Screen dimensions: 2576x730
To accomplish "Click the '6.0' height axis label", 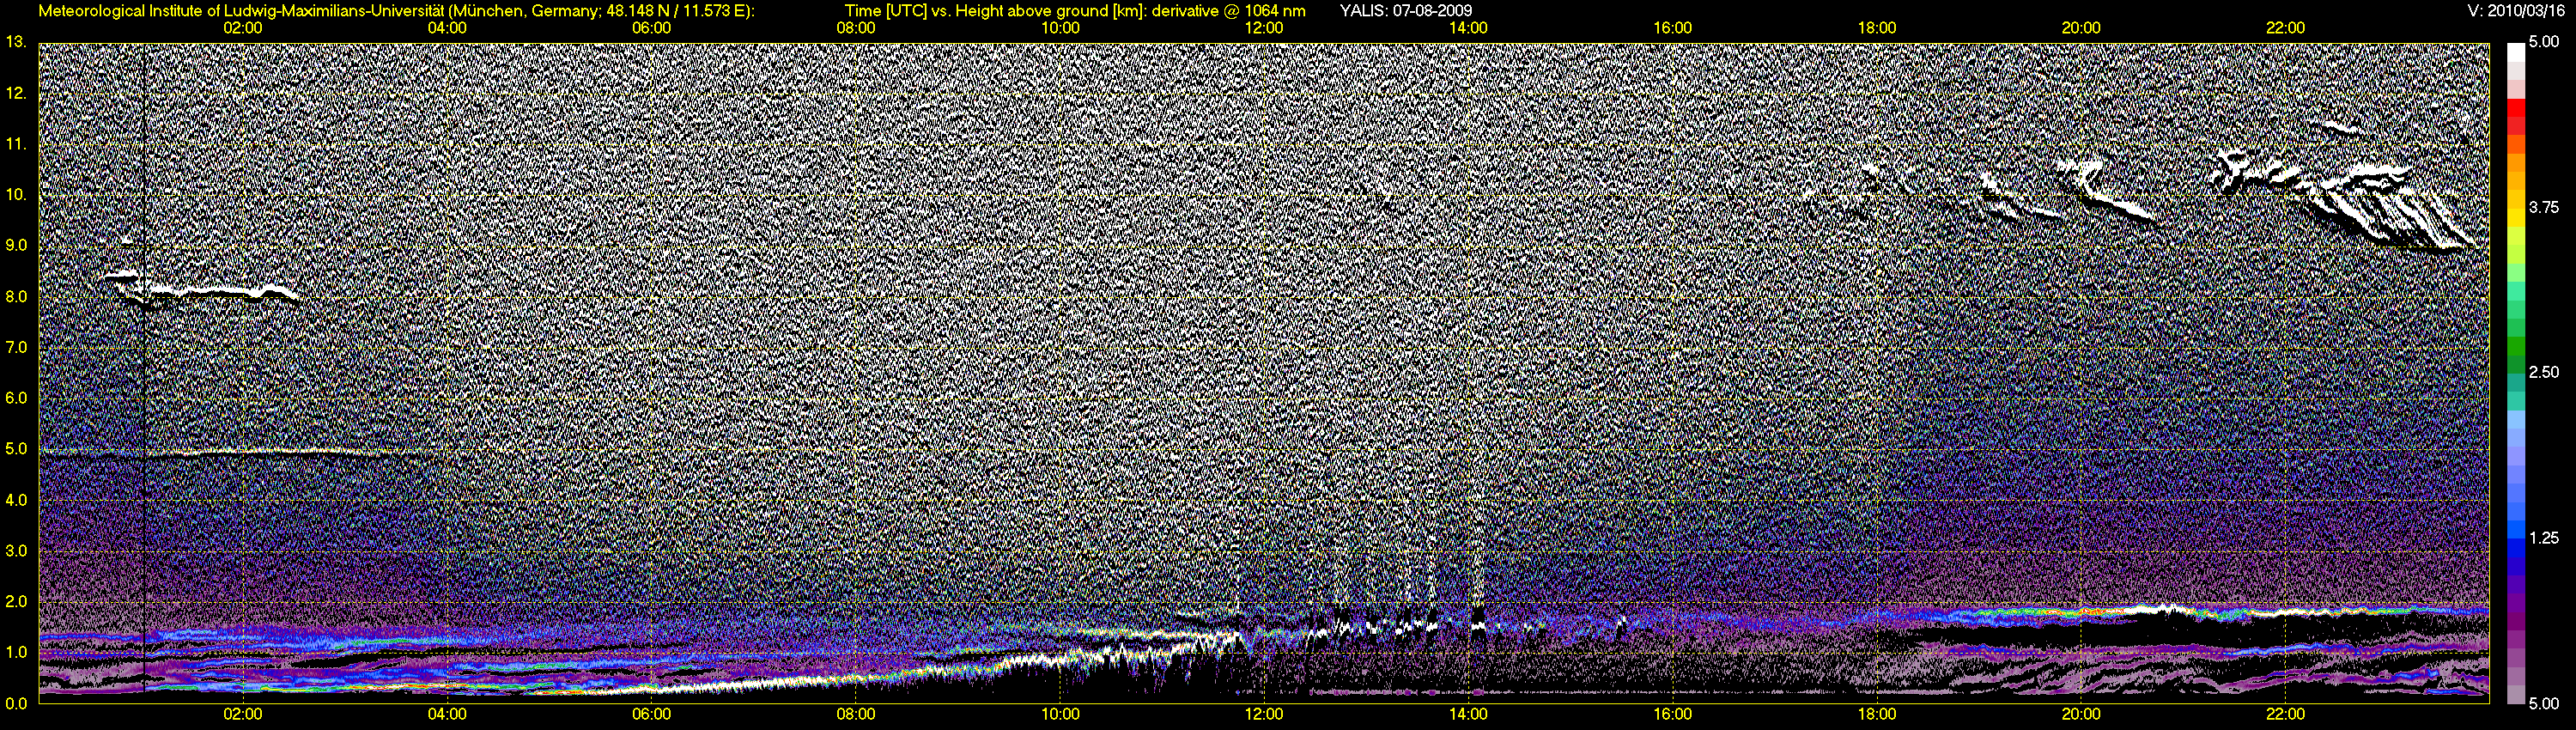I will click(x=16, y=398).
